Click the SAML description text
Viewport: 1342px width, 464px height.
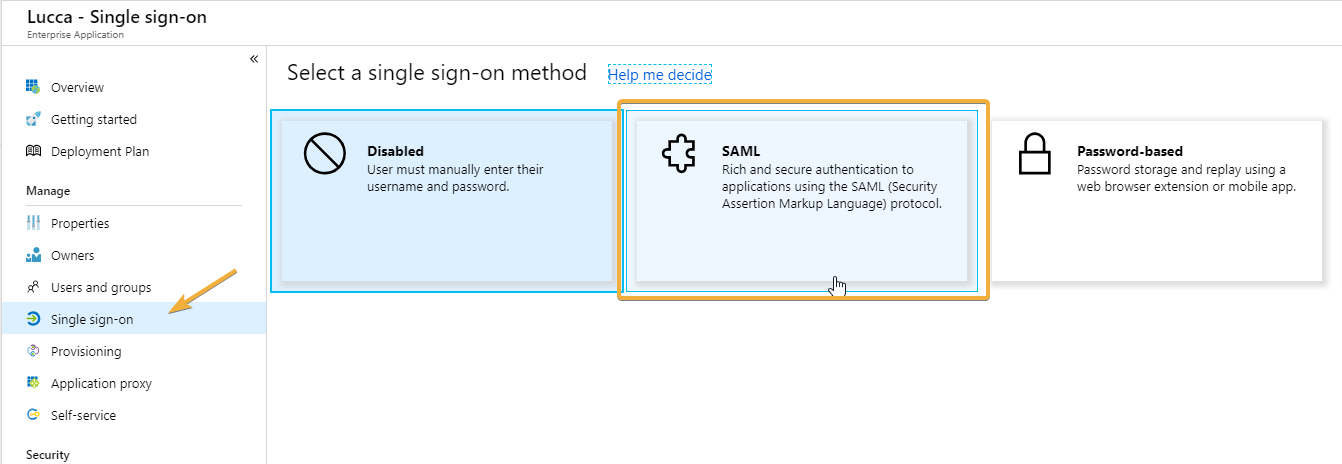click(x=832, y=186)
